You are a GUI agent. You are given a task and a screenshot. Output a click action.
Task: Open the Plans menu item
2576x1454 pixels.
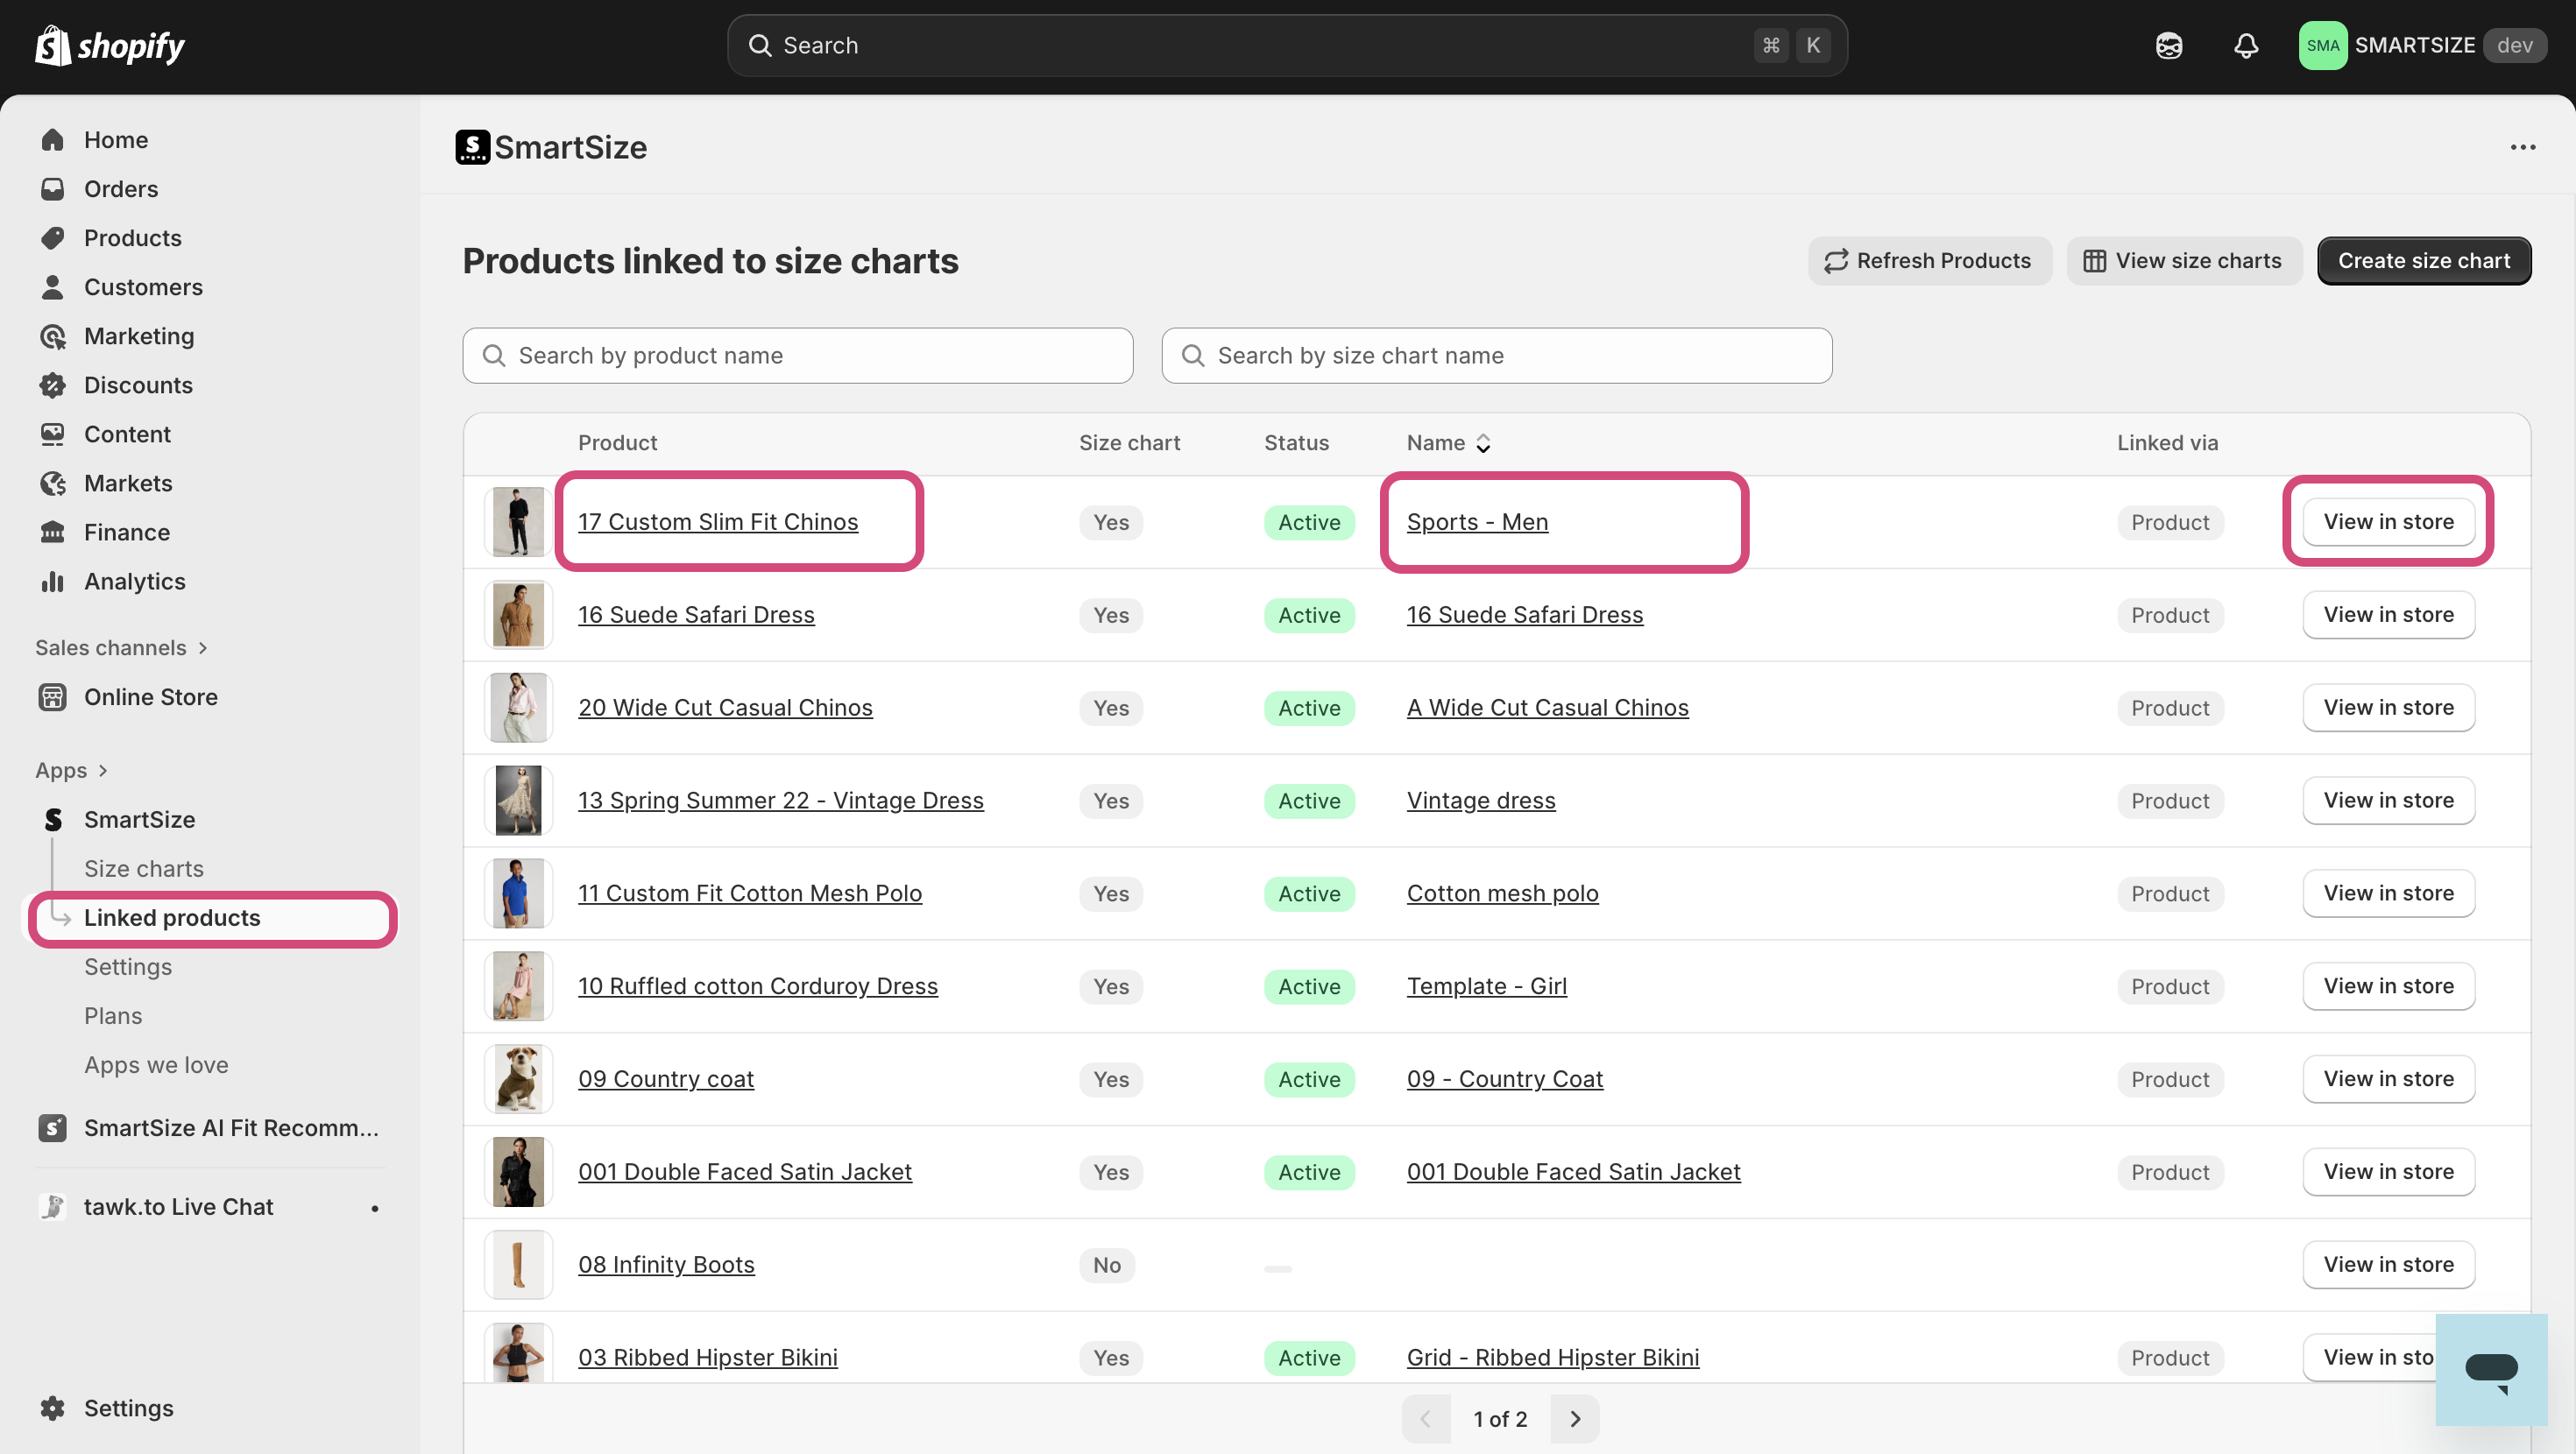(112, 1015)
